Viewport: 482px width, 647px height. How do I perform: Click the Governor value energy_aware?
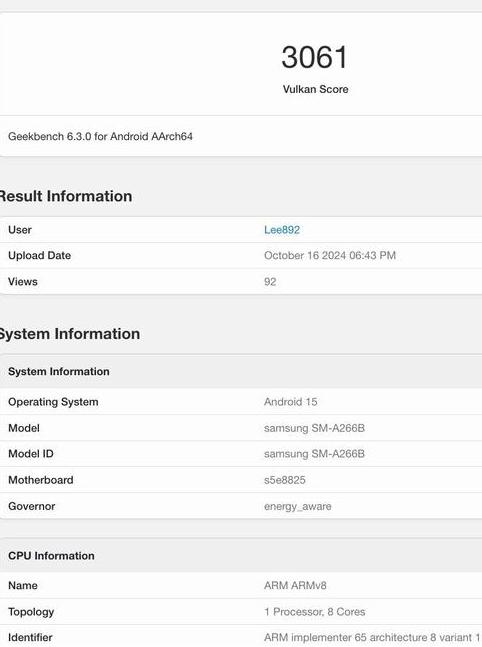point(298,506)
